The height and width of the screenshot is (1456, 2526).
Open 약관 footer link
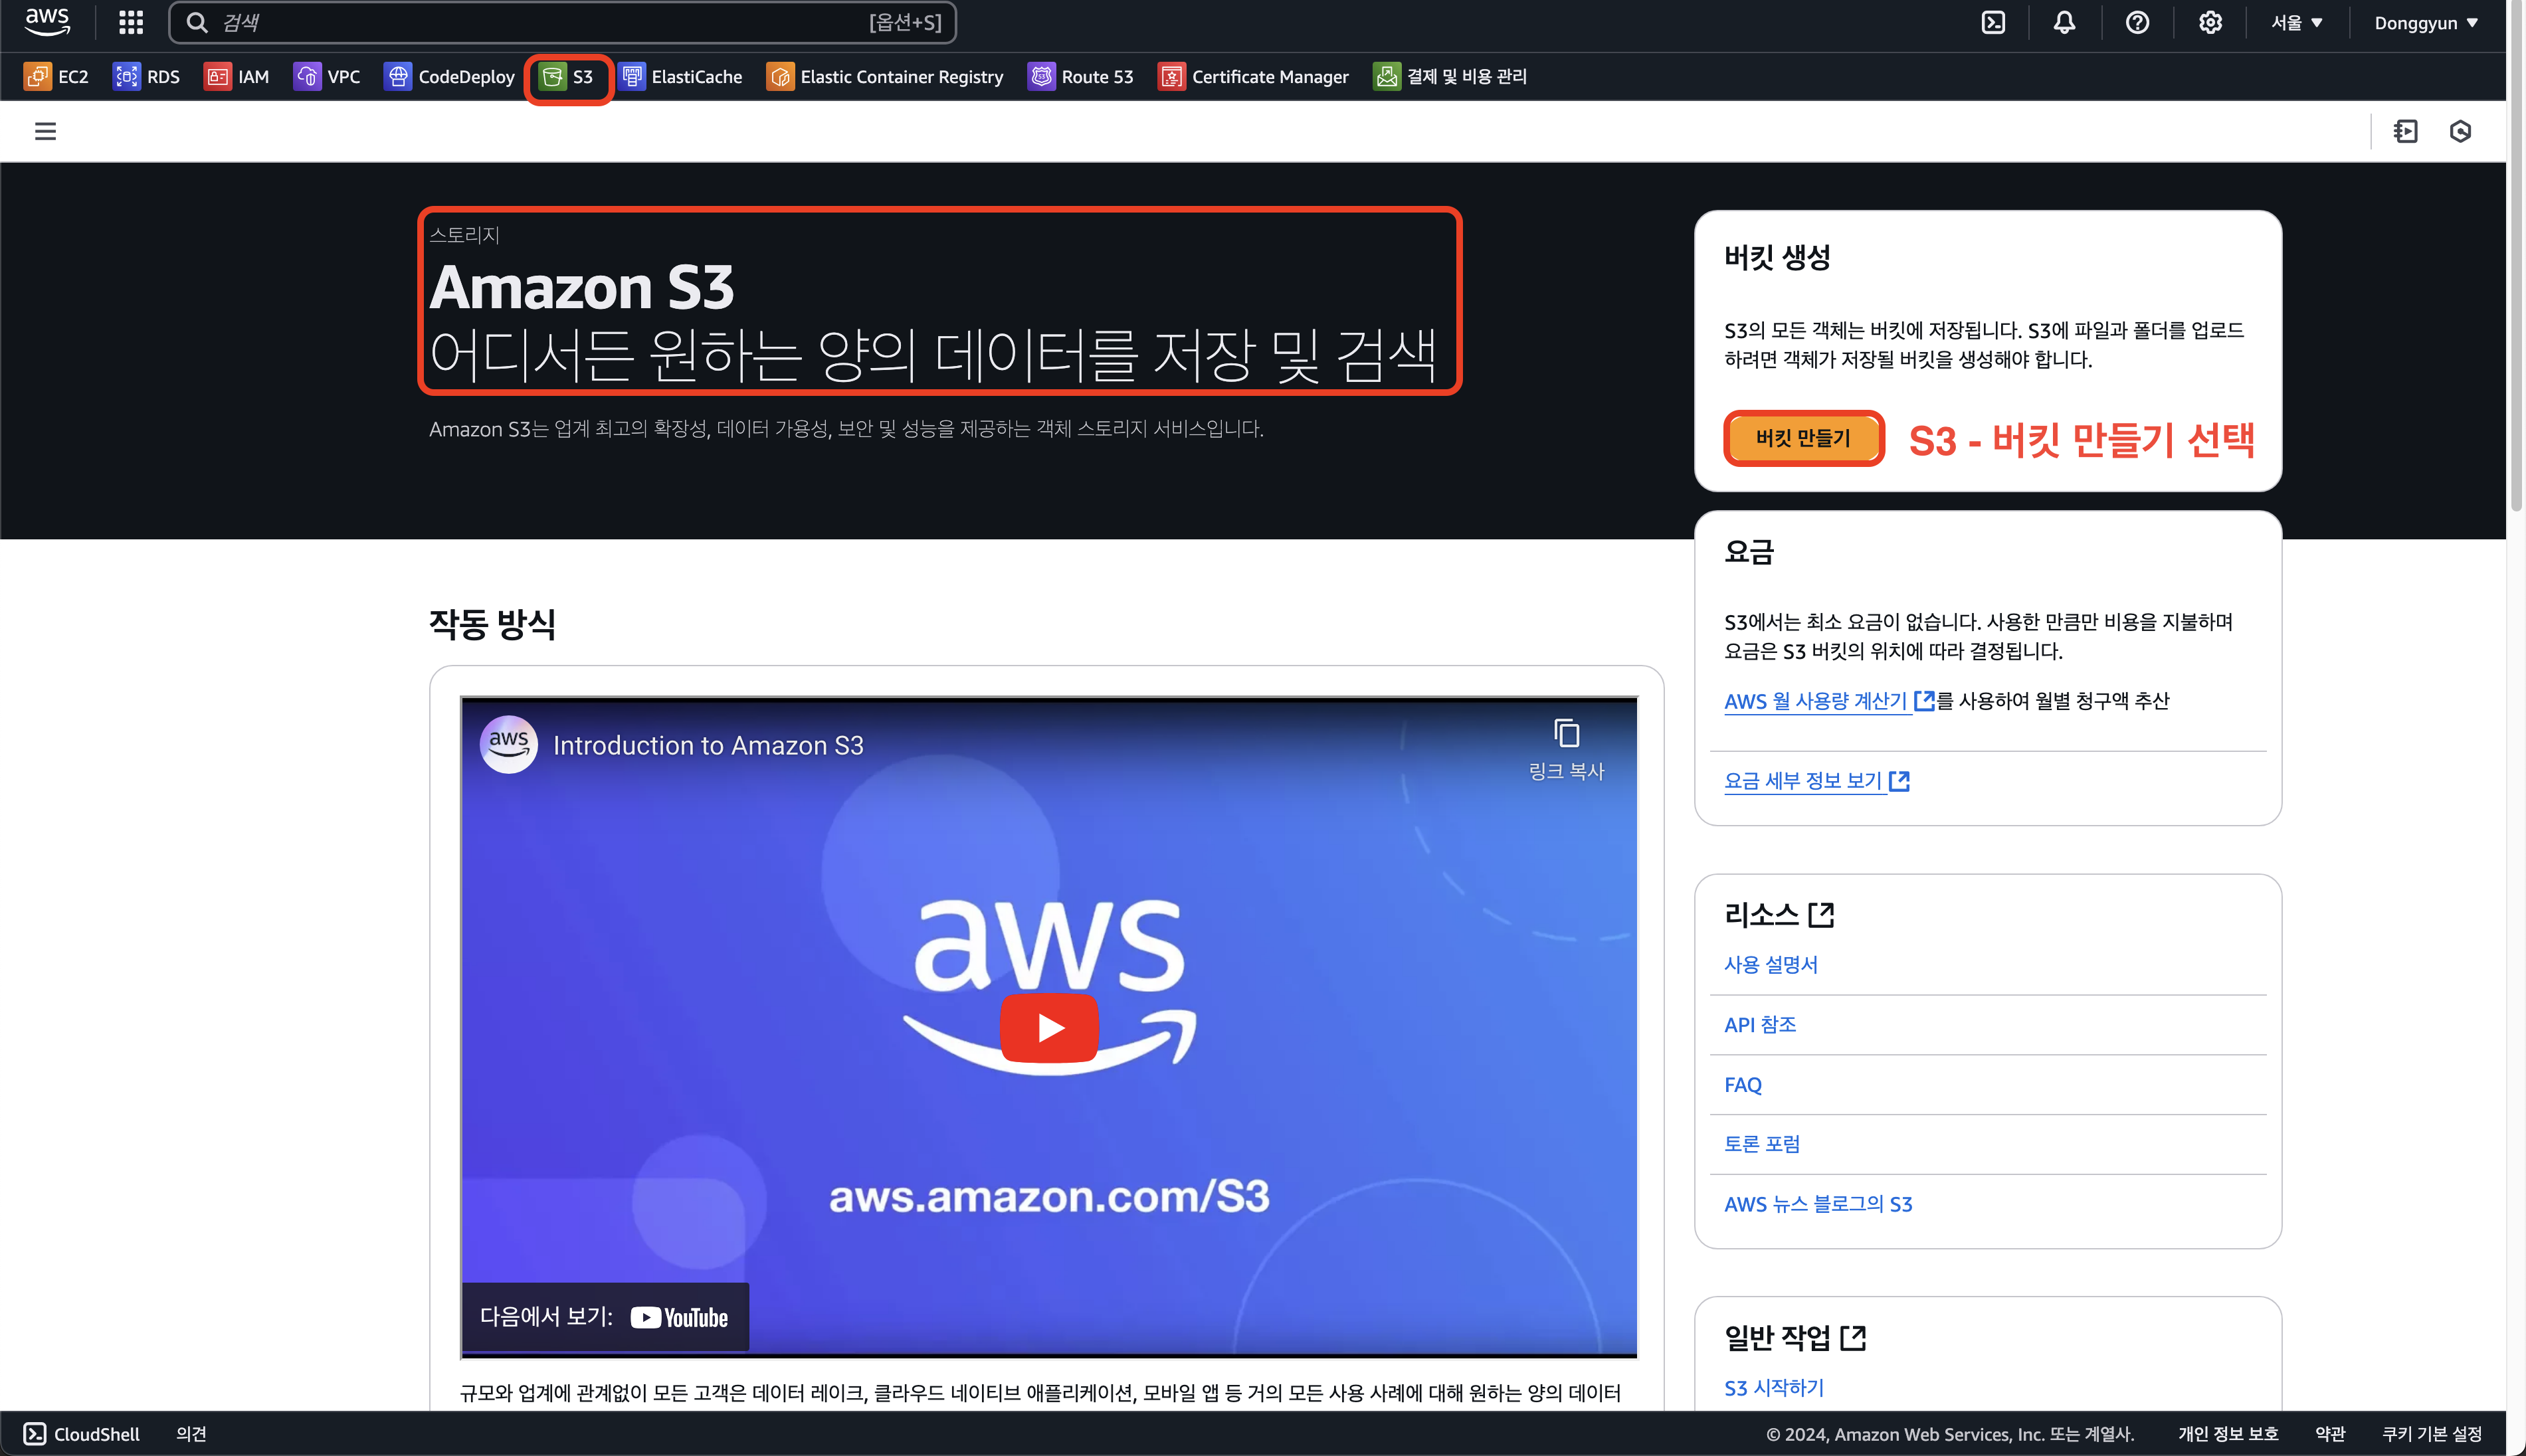pos(2330,1433)
